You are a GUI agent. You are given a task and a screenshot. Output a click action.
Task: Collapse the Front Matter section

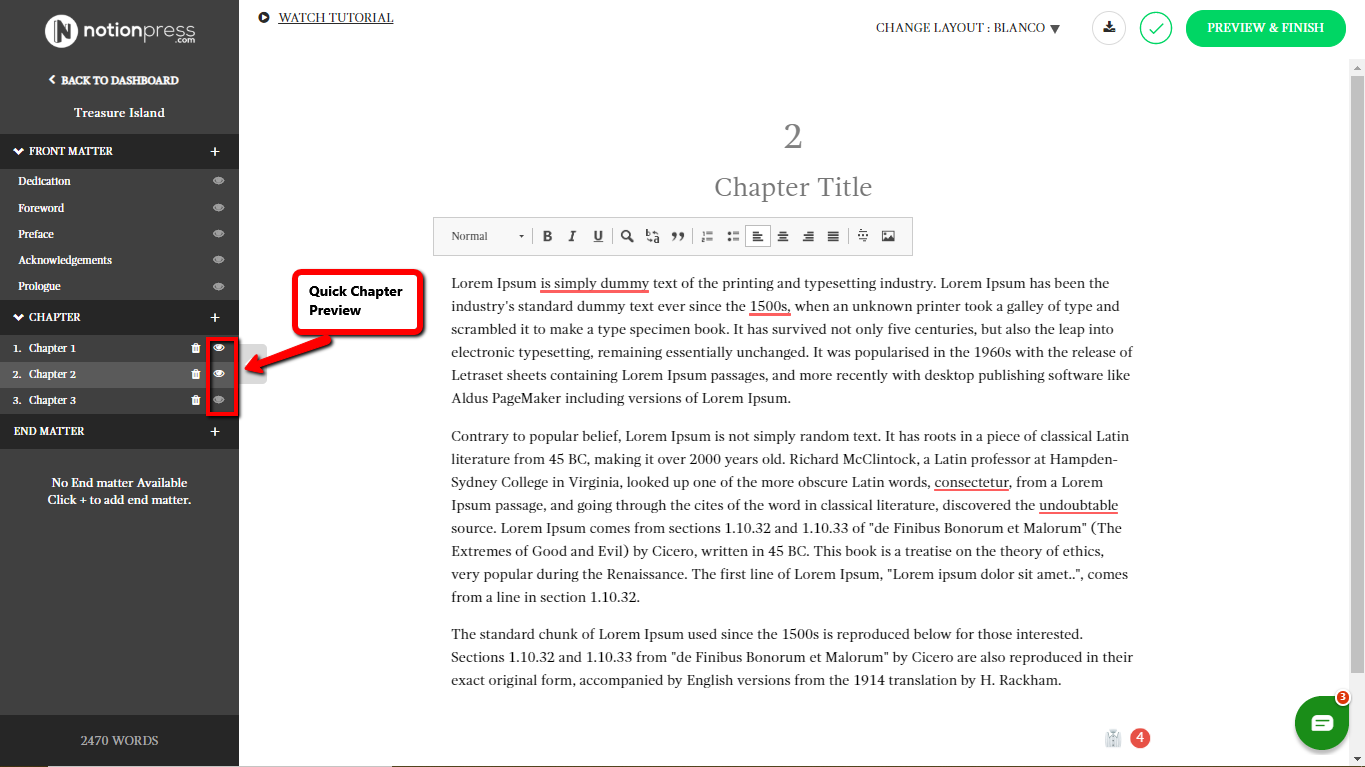click(19, 152)
